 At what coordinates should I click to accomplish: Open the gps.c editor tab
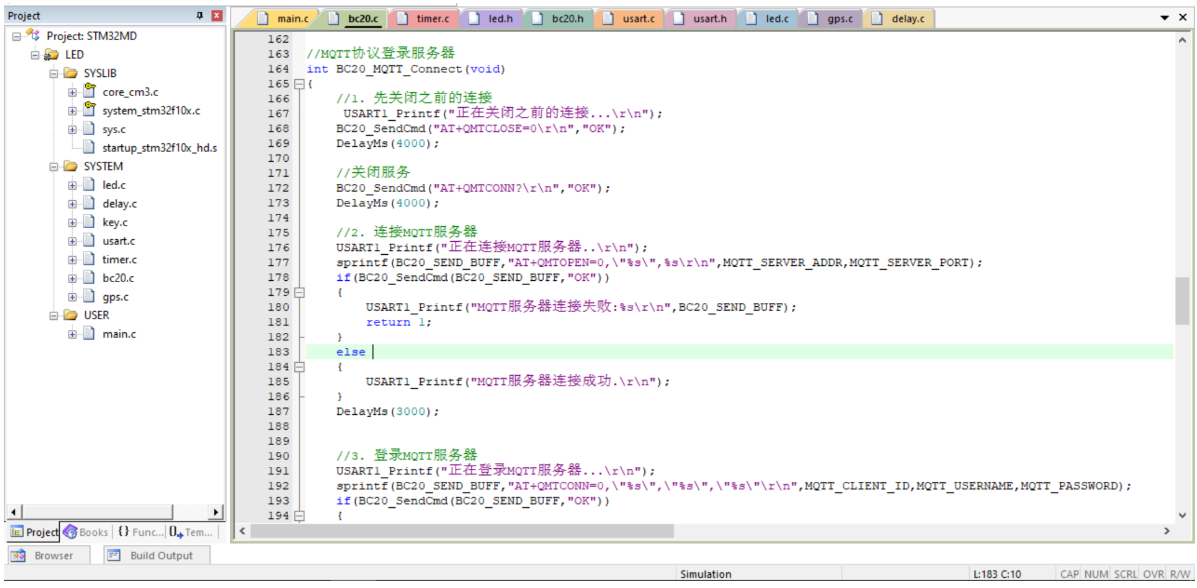(x=832, y=18)
